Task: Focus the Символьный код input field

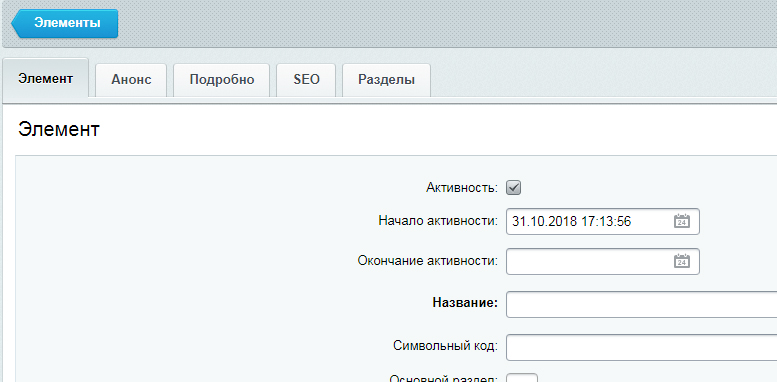Action: 641,347
